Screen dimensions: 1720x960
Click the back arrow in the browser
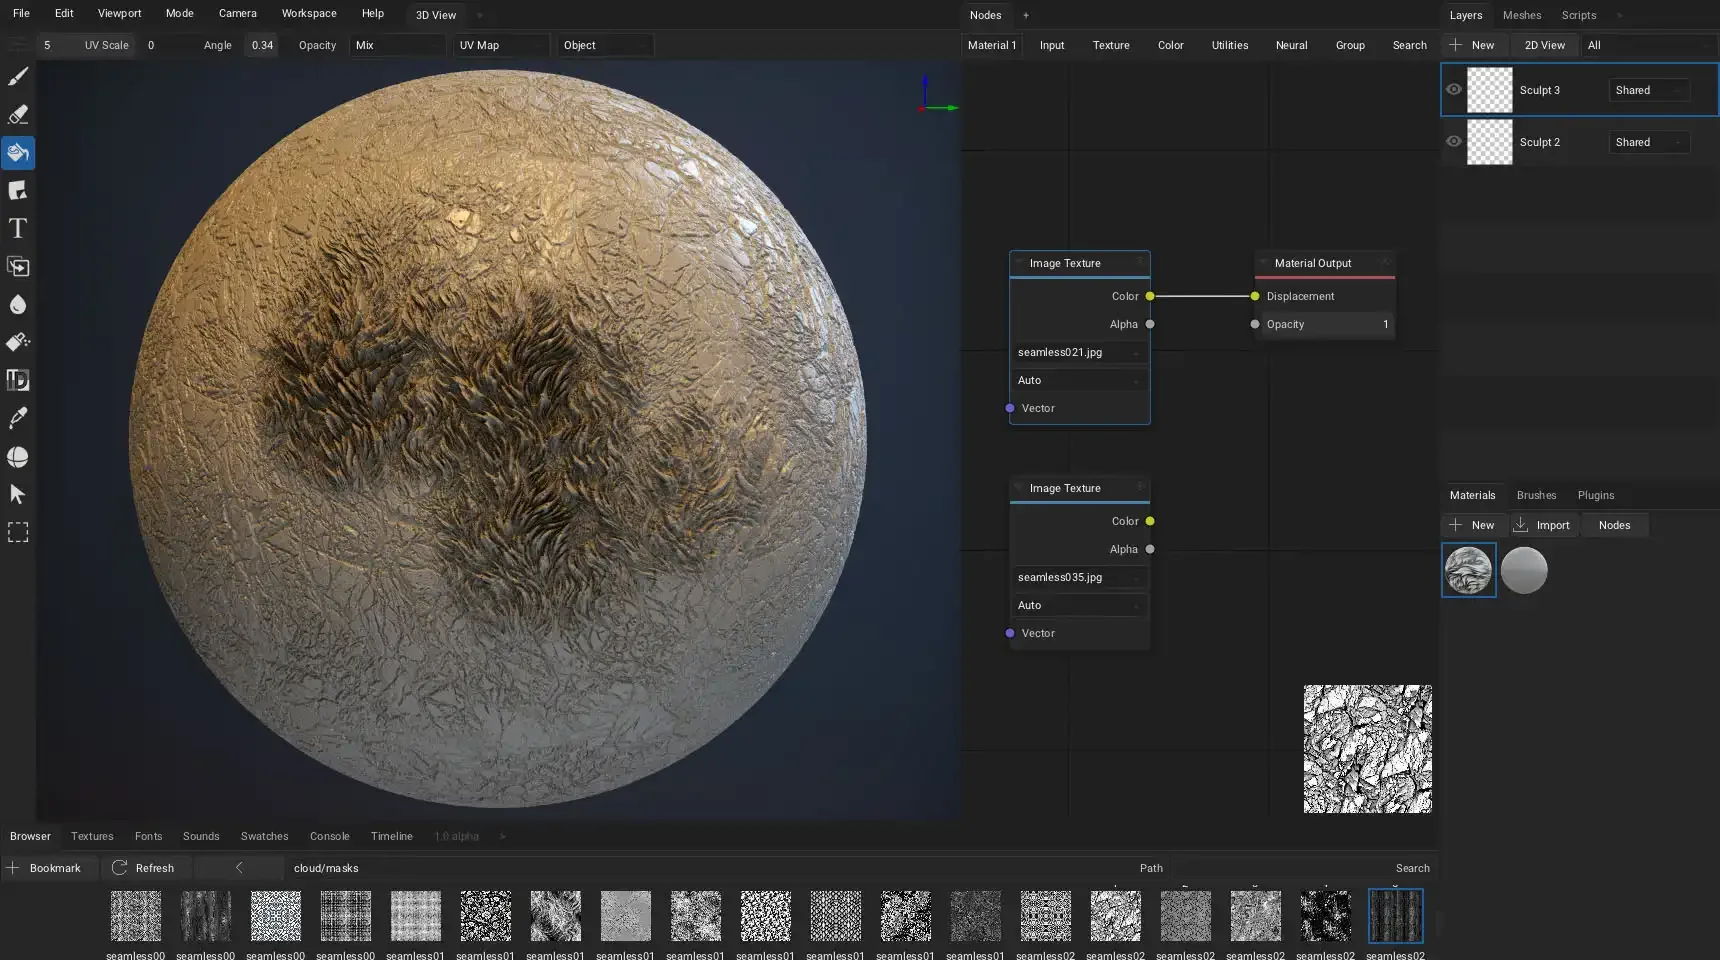[239, 868]
